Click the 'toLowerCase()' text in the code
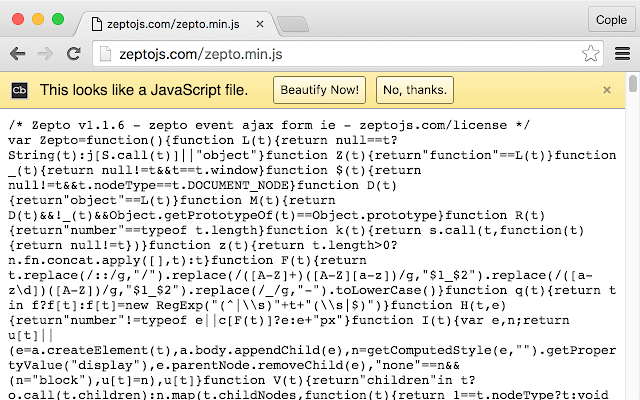This screenshot has height=400, width=640. click(x=386, y=290)
